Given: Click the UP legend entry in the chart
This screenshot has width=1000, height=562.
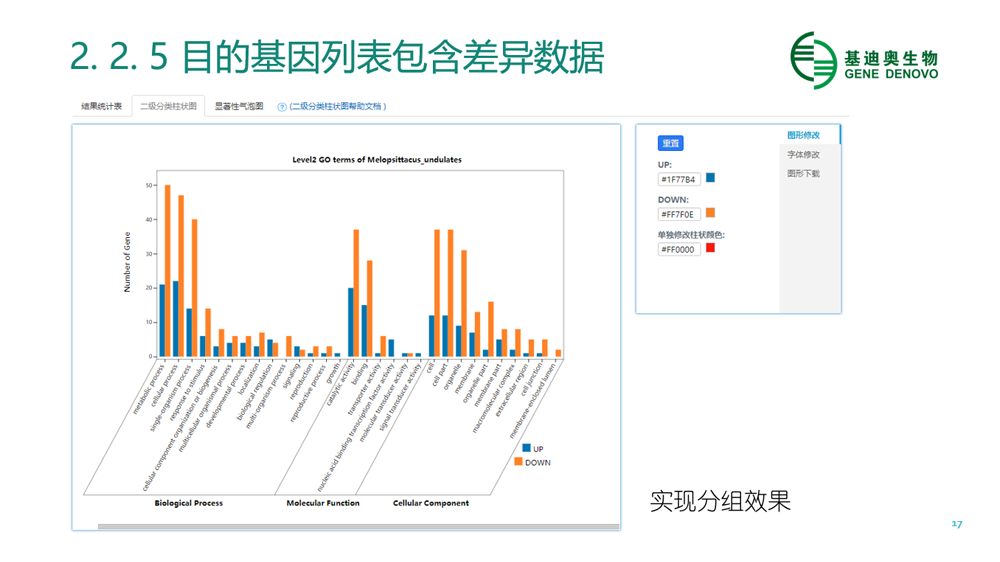Looking at the screenshot, I should [533, 448].
